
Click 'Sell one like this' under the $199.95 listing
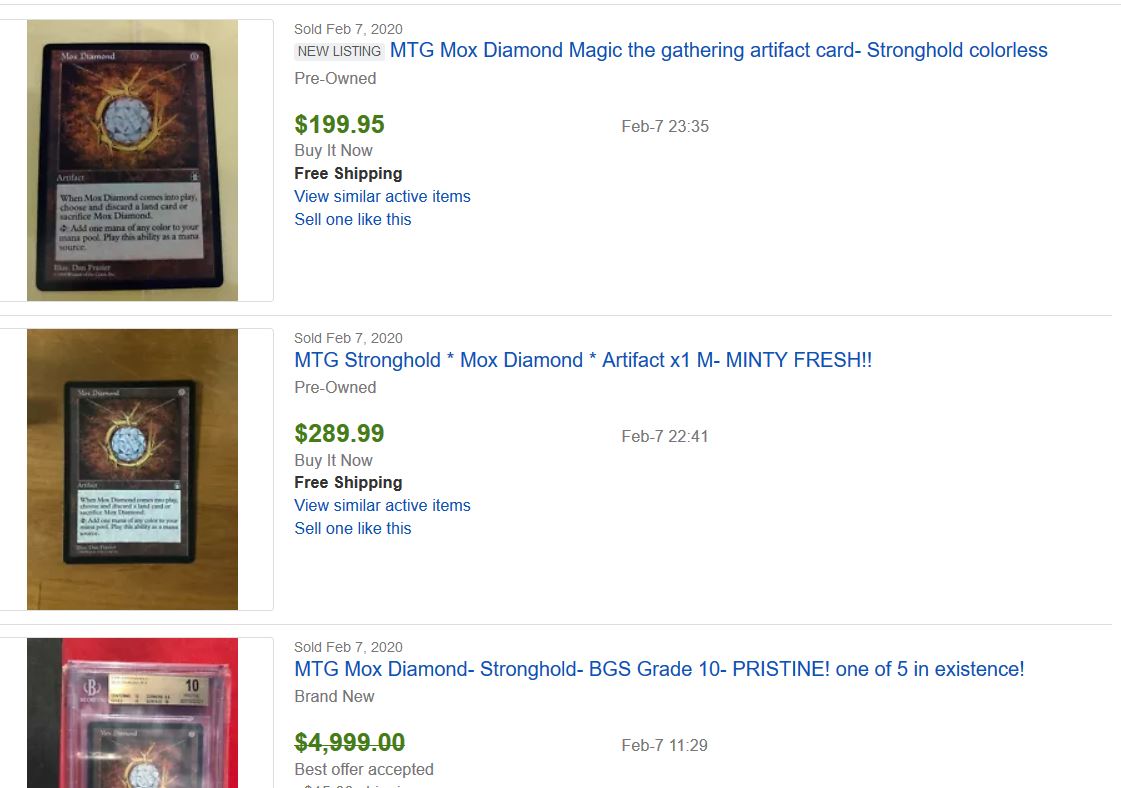point(352,219)
